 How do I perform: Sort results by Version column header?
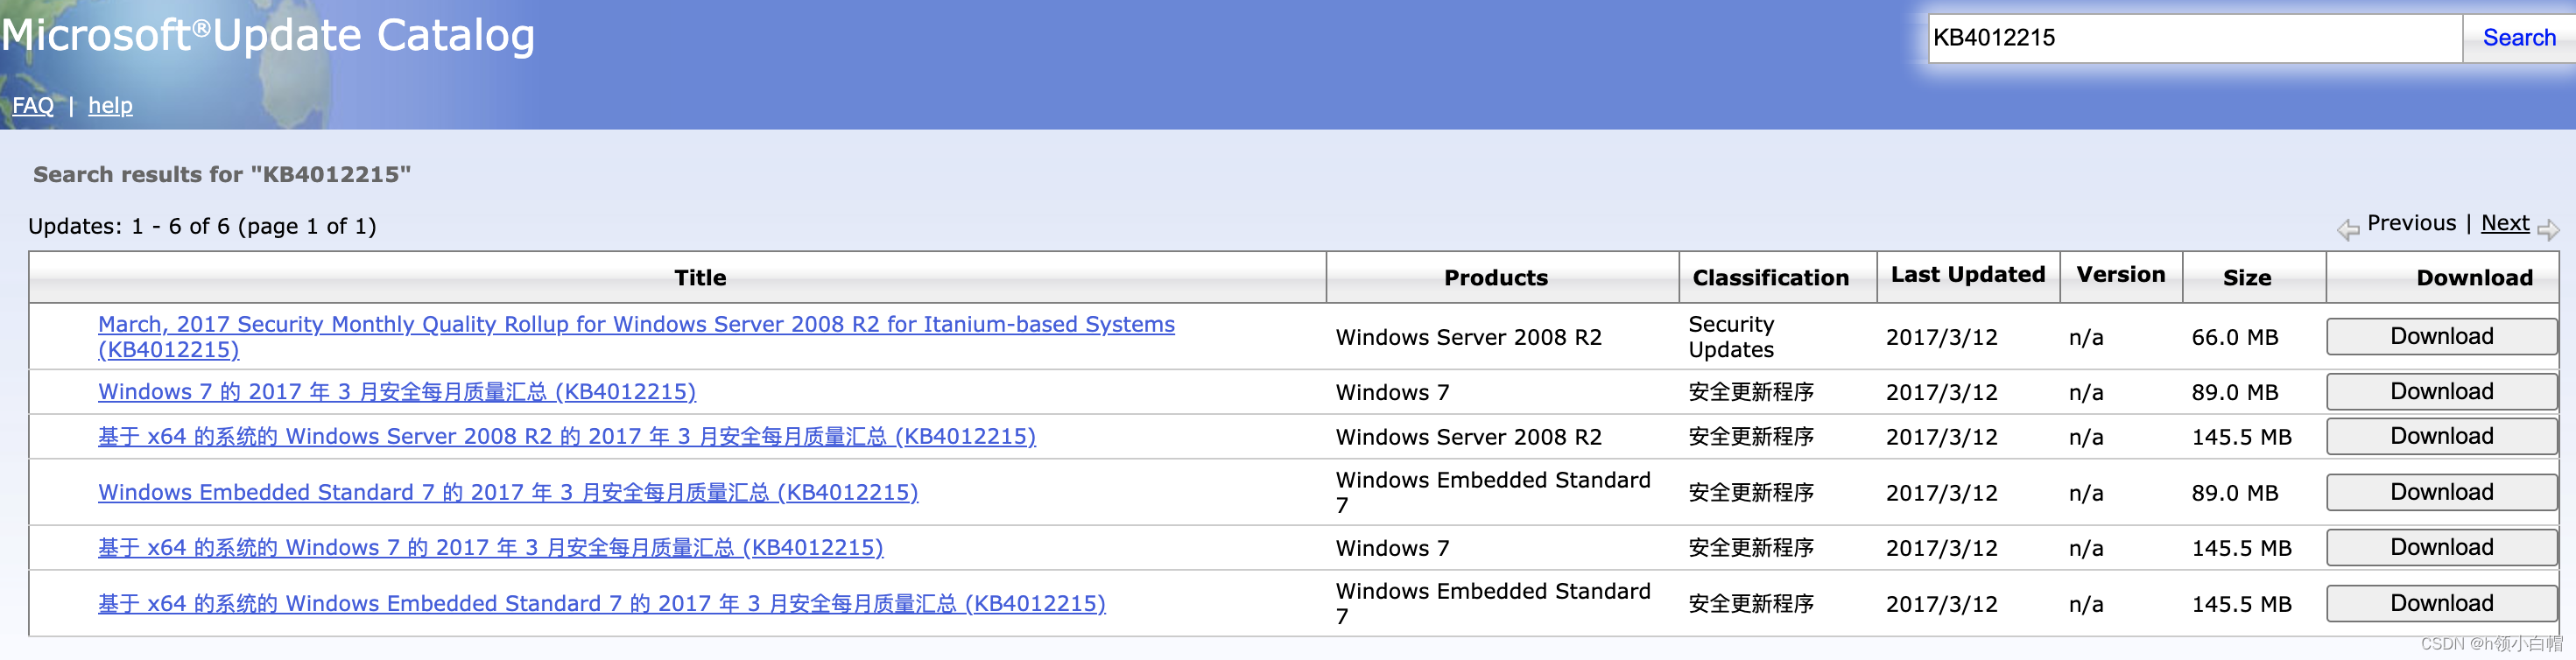[x=2120, y=275]
